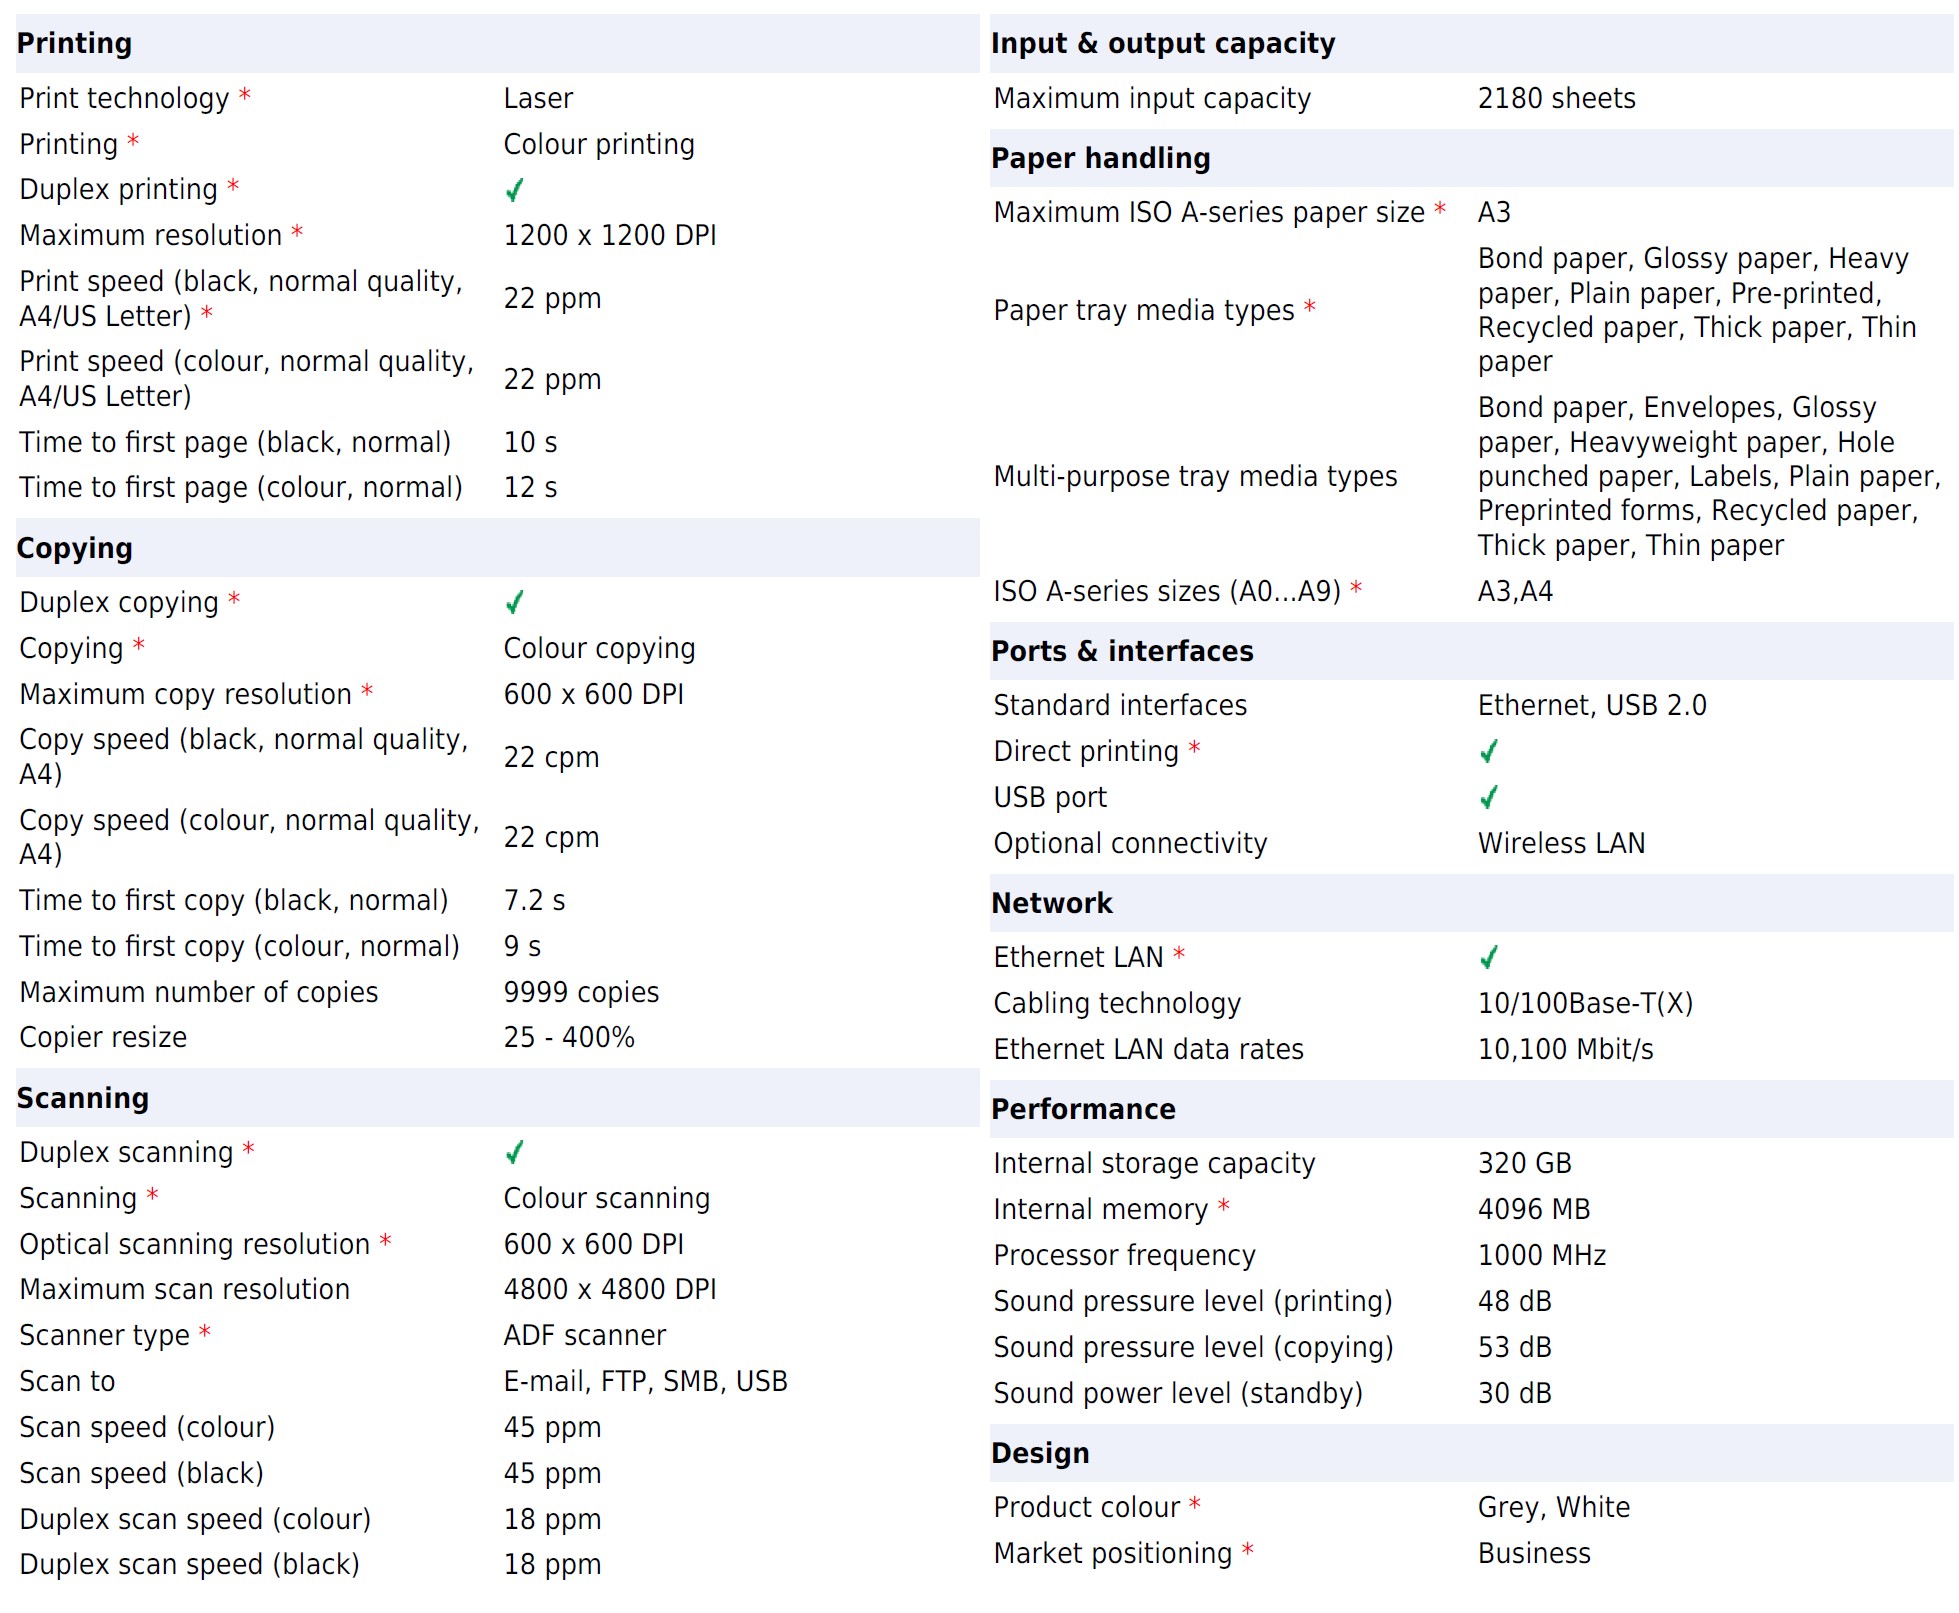The width and height of the screenshot is (1959, 1613).
Task: Click the 1200 x 1200 DPI resolution value
Action: click(x=610, y=235)
